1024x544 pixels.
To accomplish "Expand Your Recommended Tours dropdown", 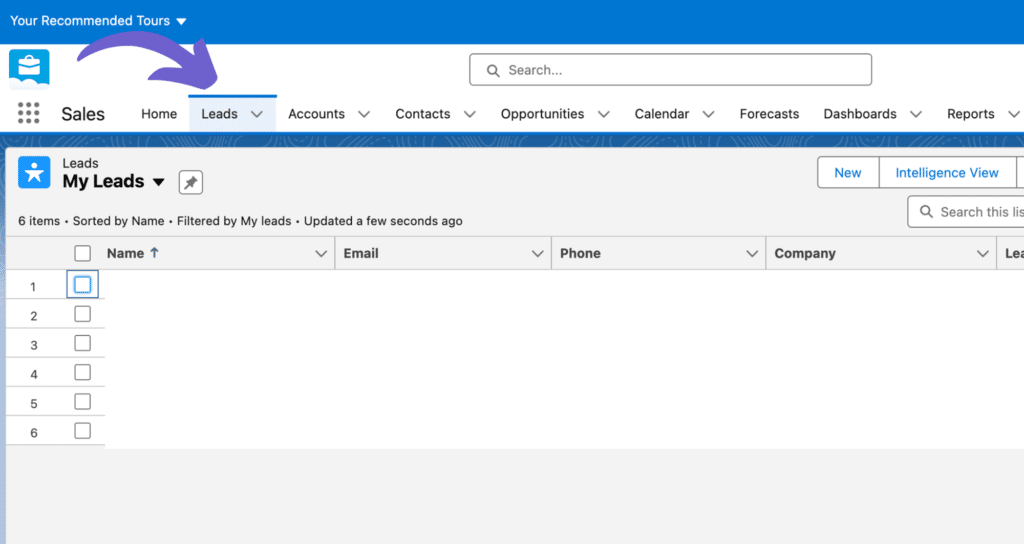I will point(180,21).
